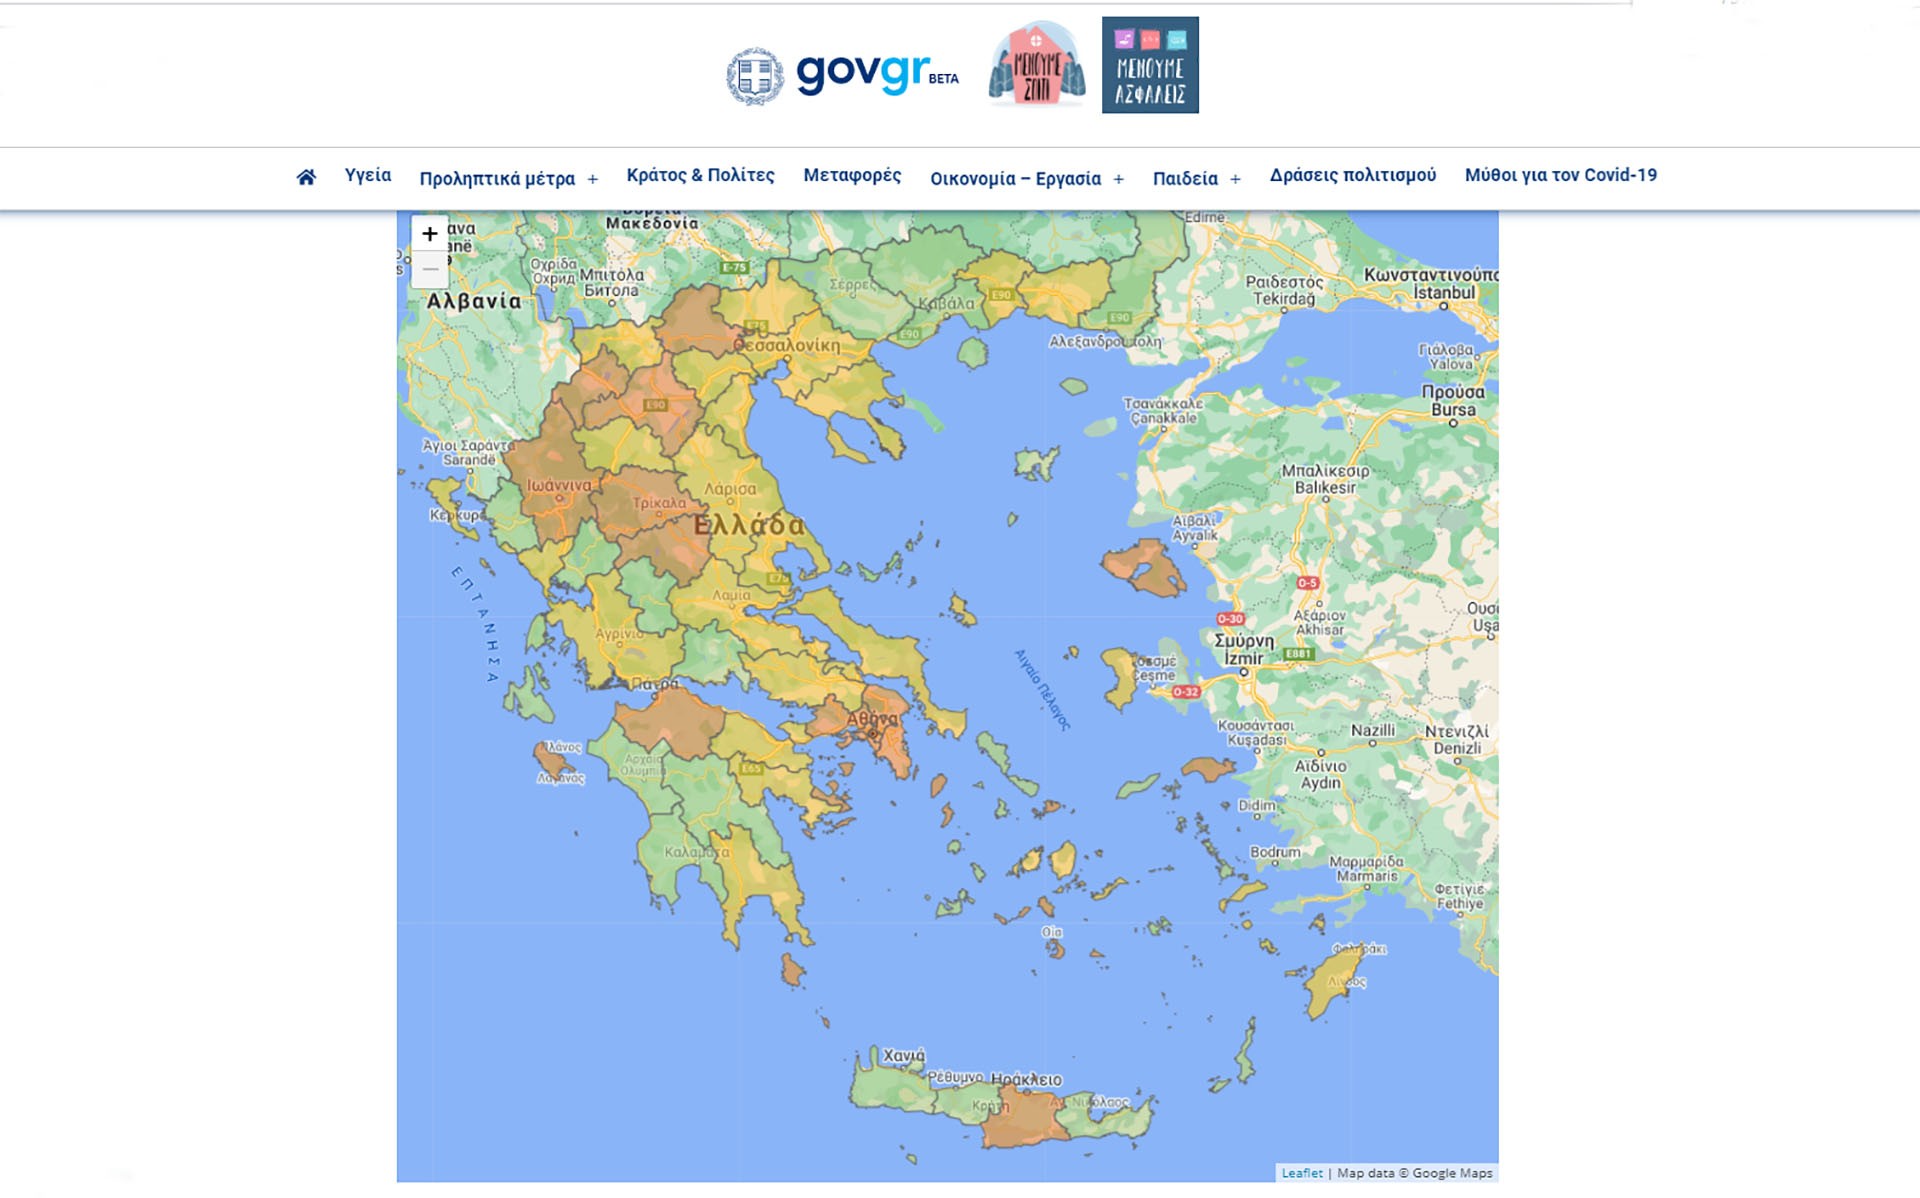Click the Greek coat of arms emblem

[x=757, y=73]
